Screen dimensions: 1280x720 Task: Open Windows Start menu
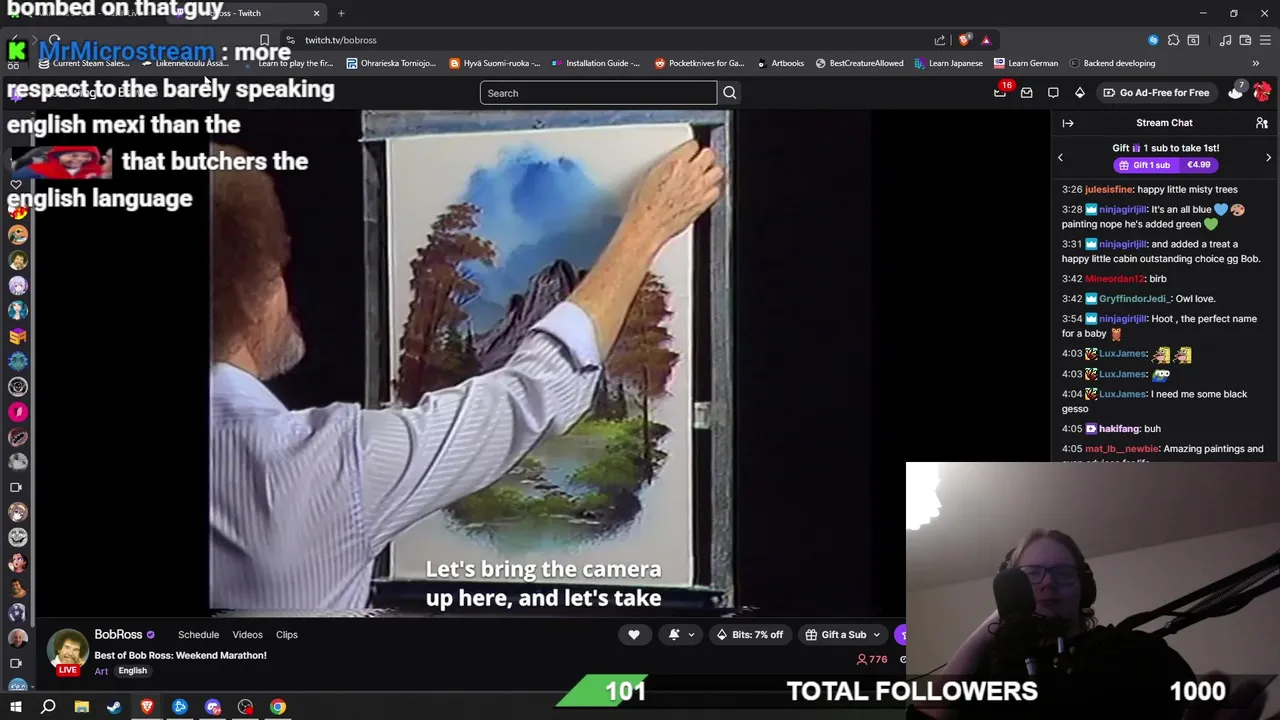point(15,707)
